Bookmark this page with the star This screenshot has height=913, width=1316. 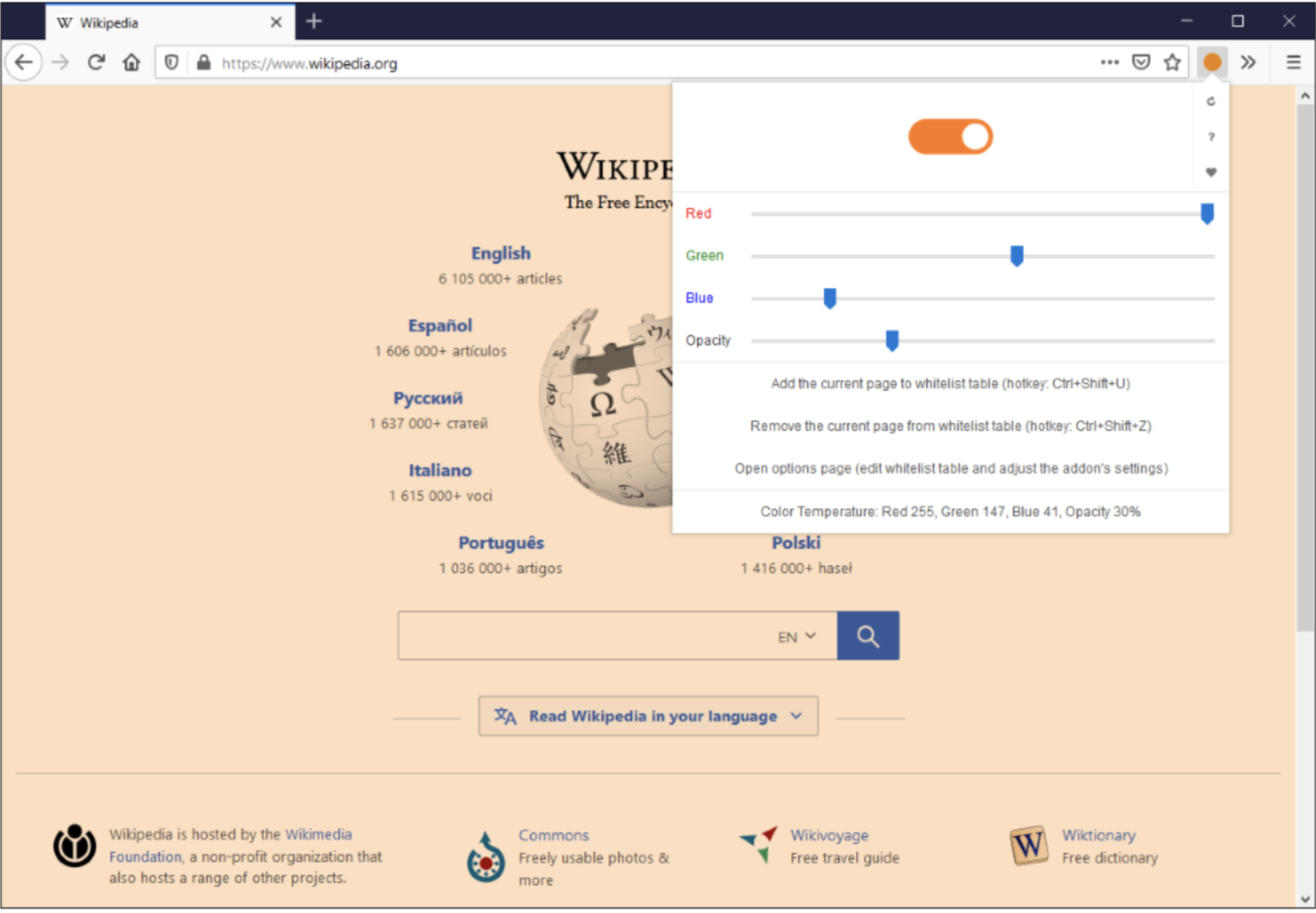point(1172,62)
